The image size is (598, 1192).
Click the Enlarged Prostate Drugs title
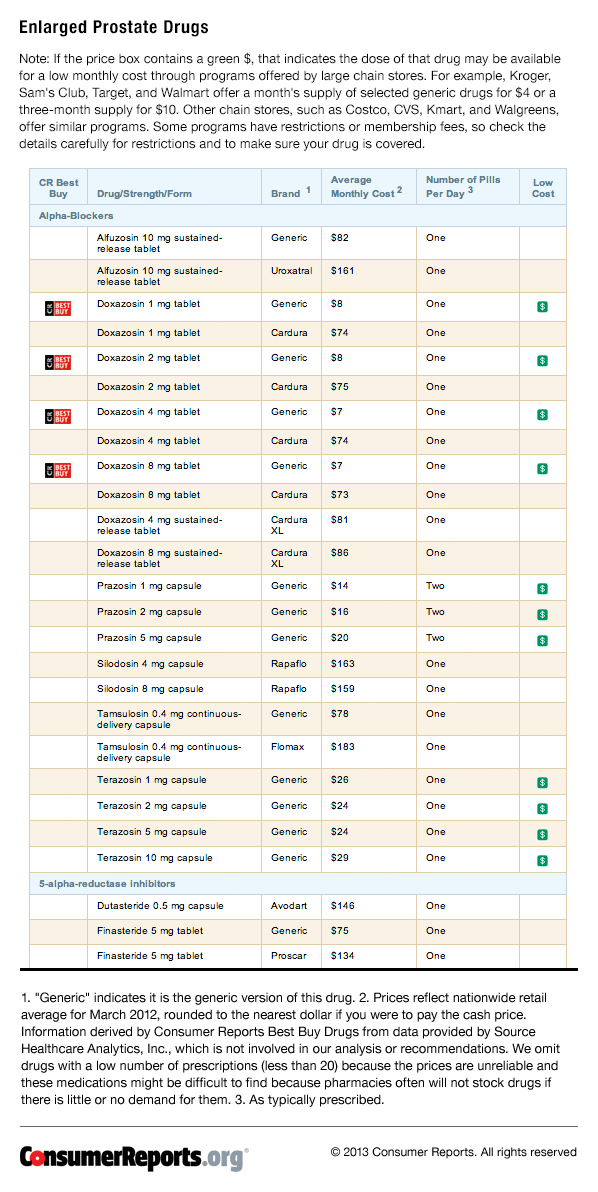[114, 28]
